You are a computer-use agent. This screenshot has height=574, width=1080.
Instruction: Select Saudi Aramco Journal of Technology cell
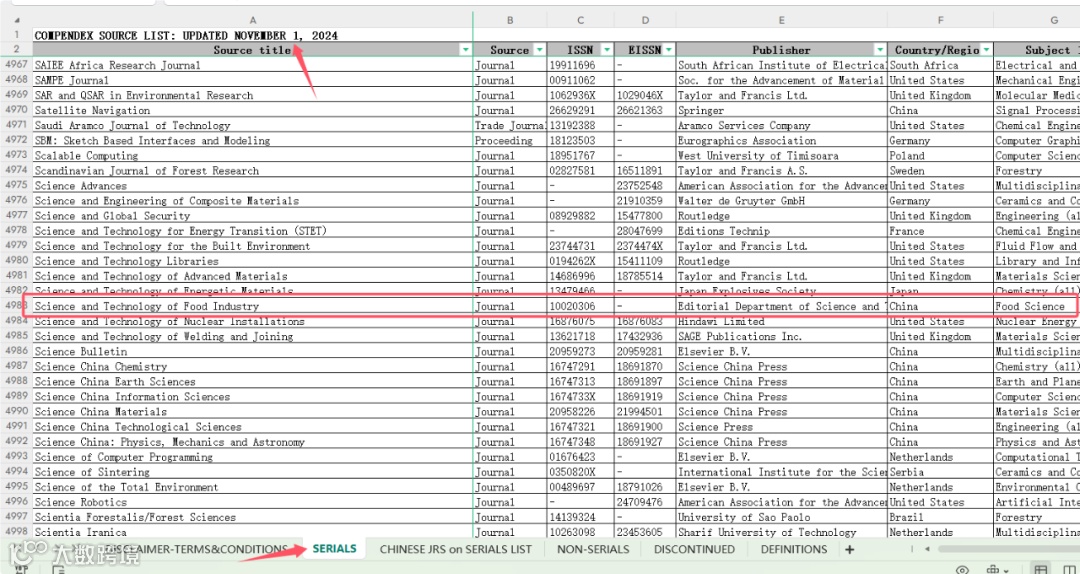253,125
